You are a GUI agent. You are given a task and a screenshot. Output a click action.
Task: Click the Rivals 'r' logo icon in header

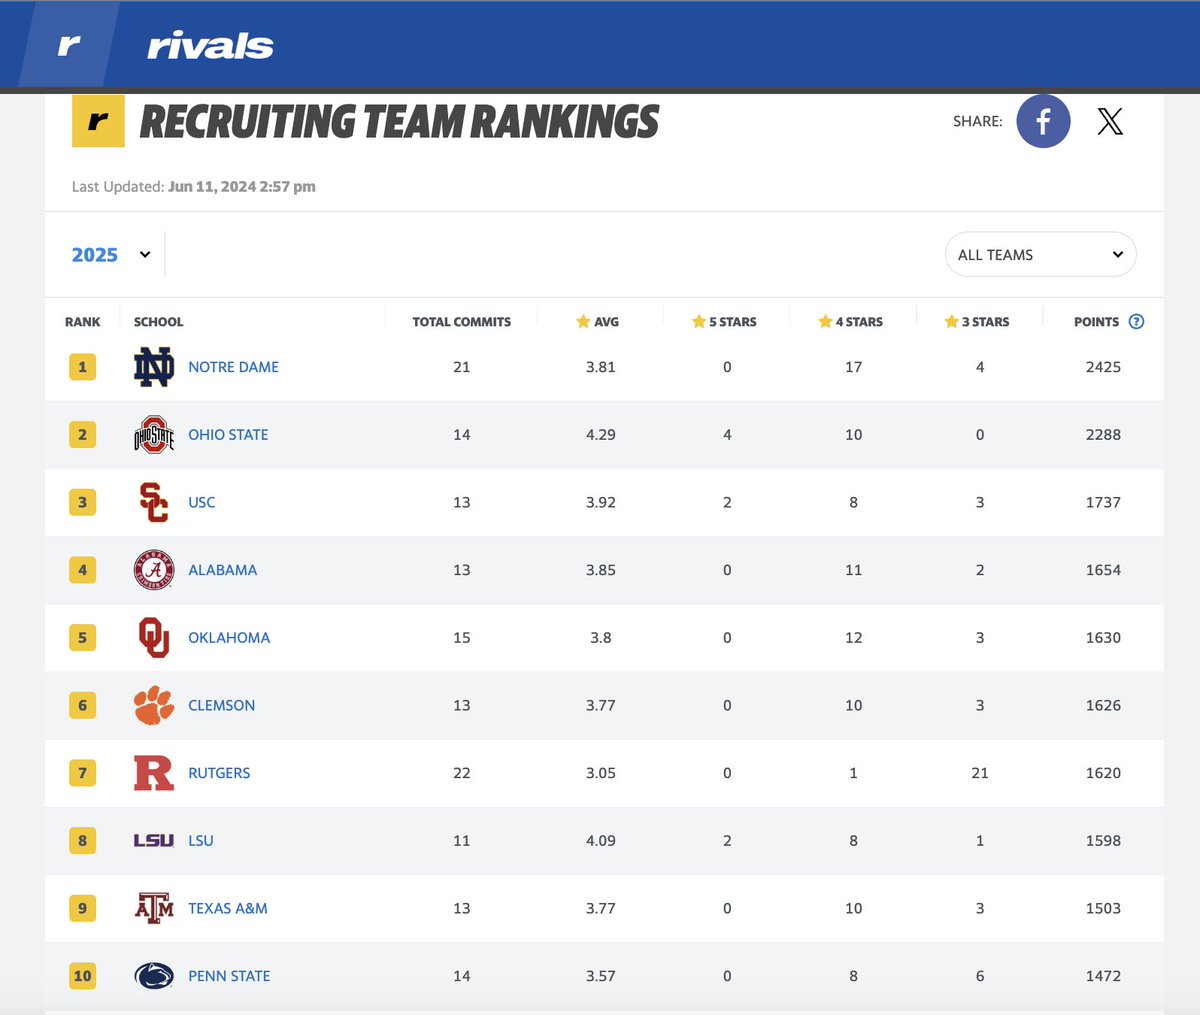click(x=69, y=45)
